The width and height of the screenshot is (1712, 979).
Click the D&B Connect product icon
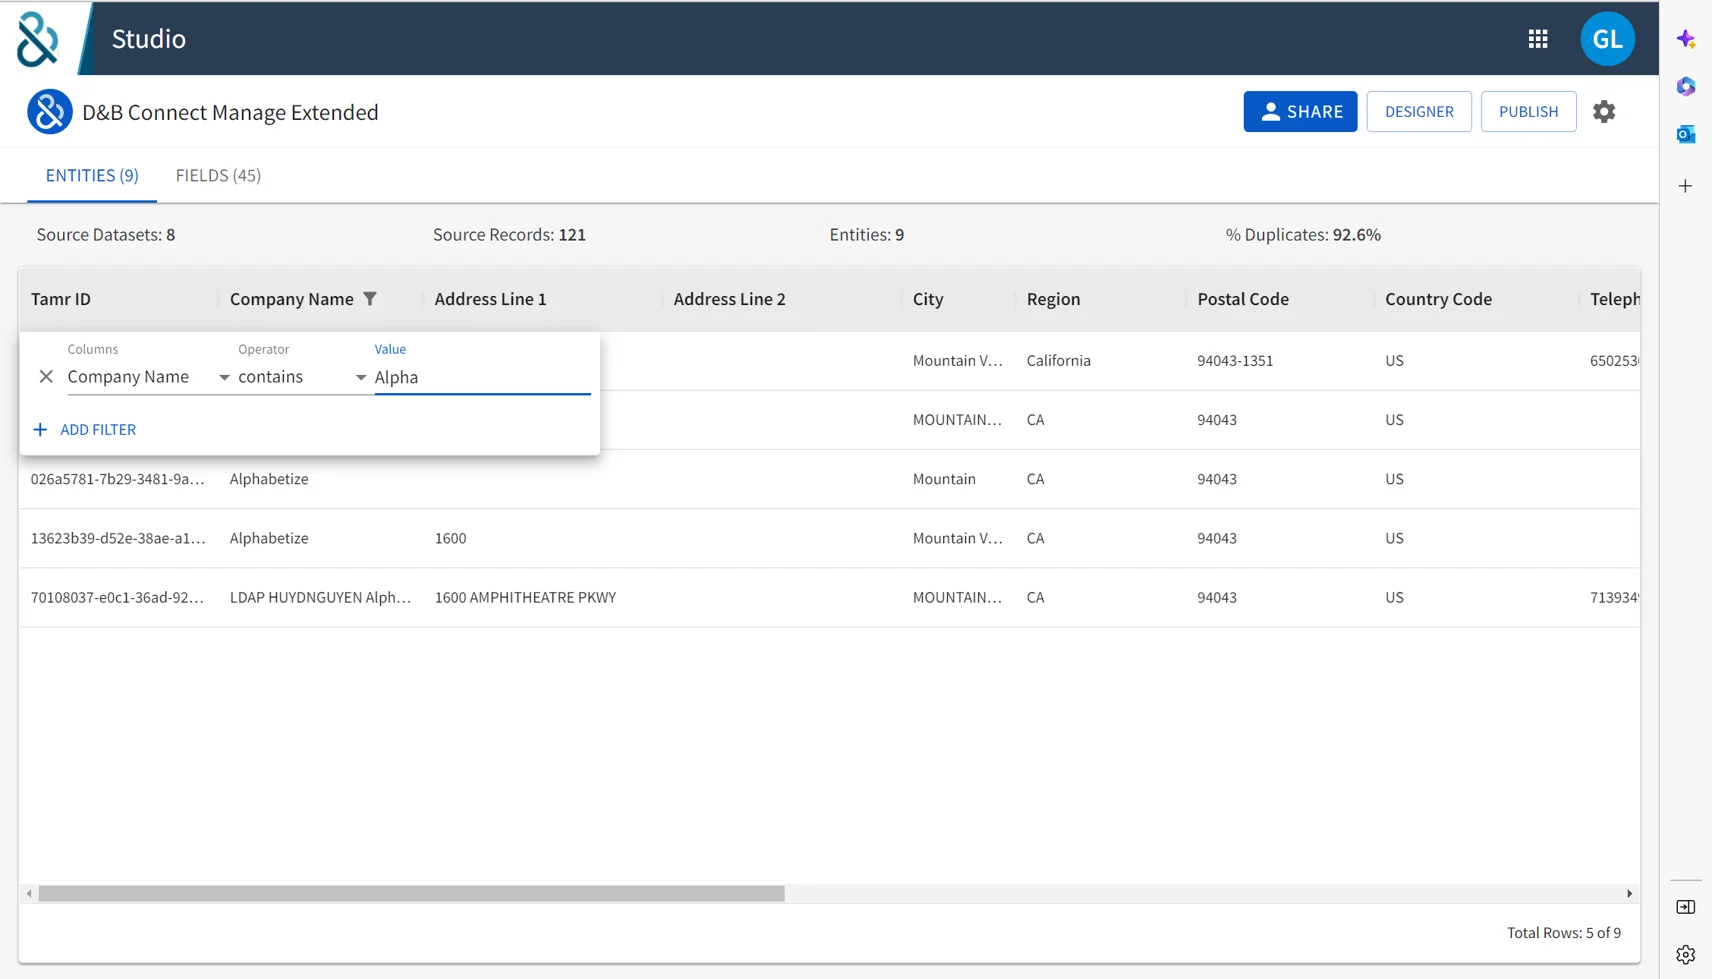coord(49,112)
